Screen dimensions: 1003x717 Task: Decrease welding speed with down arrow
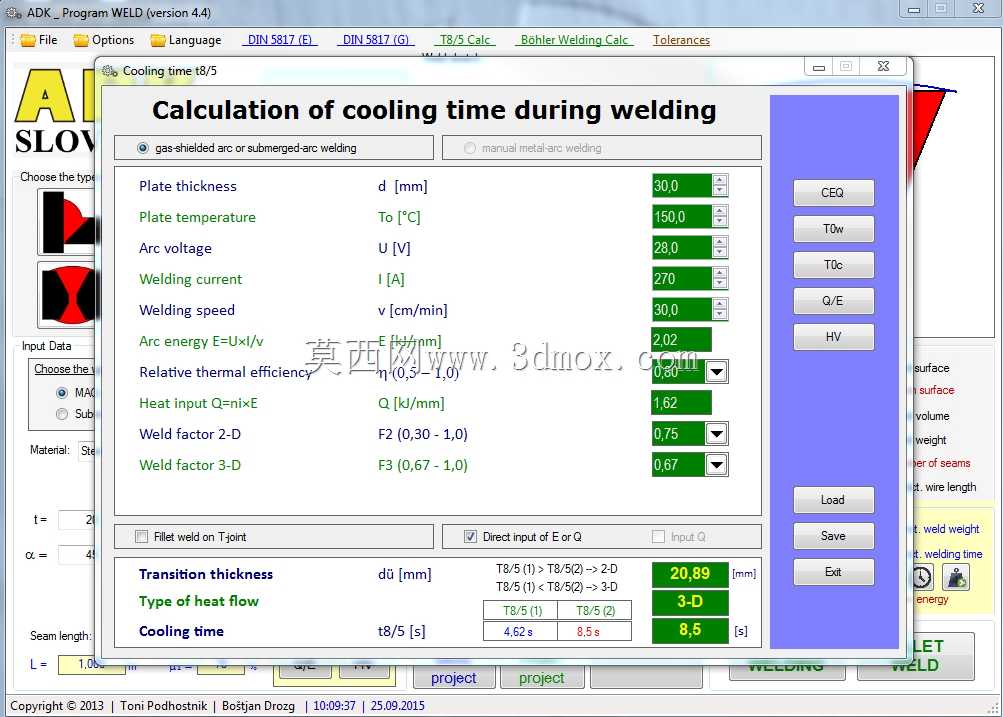[x=720, y=315]
